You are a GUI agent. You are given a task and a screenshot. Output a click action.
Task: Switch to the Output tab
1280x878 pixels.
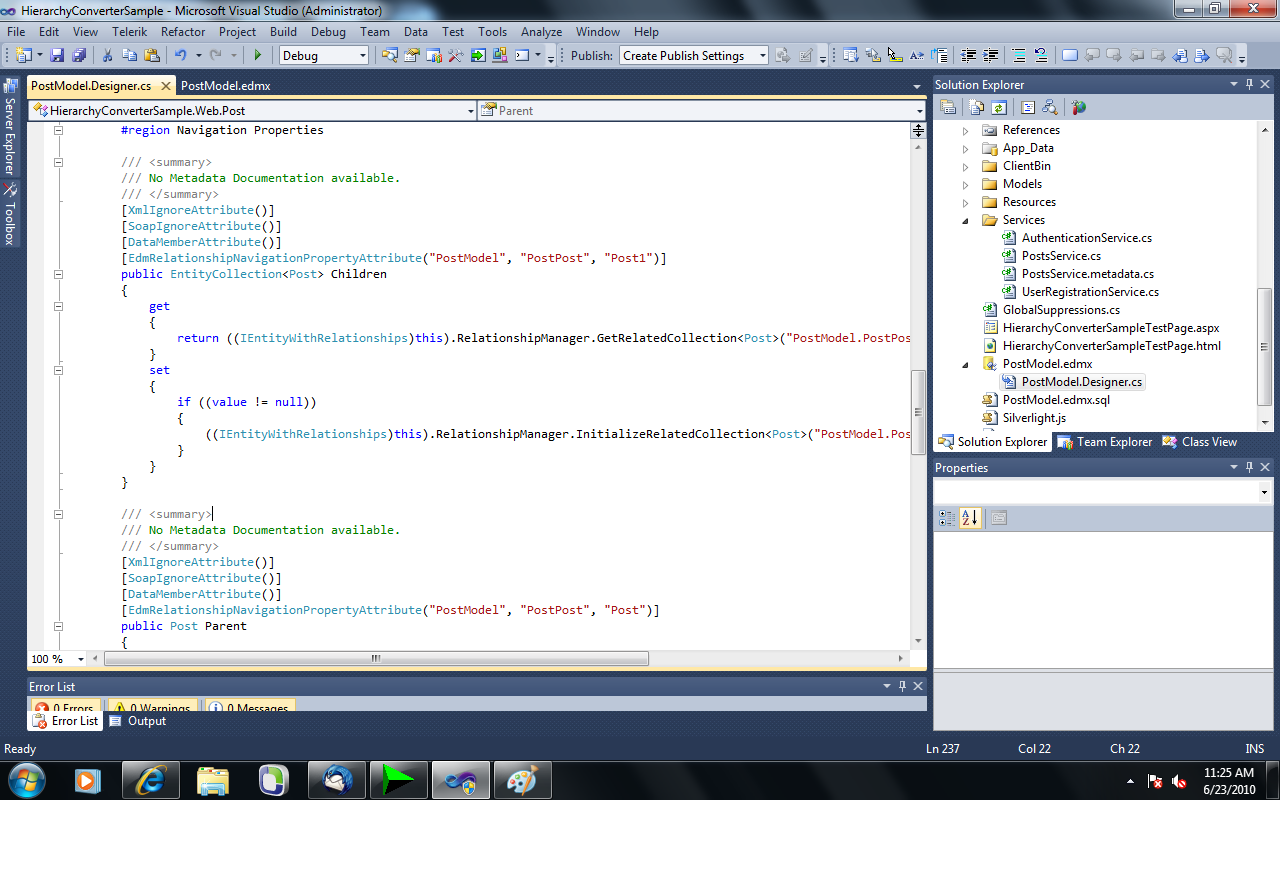click(x=137, y=721)
